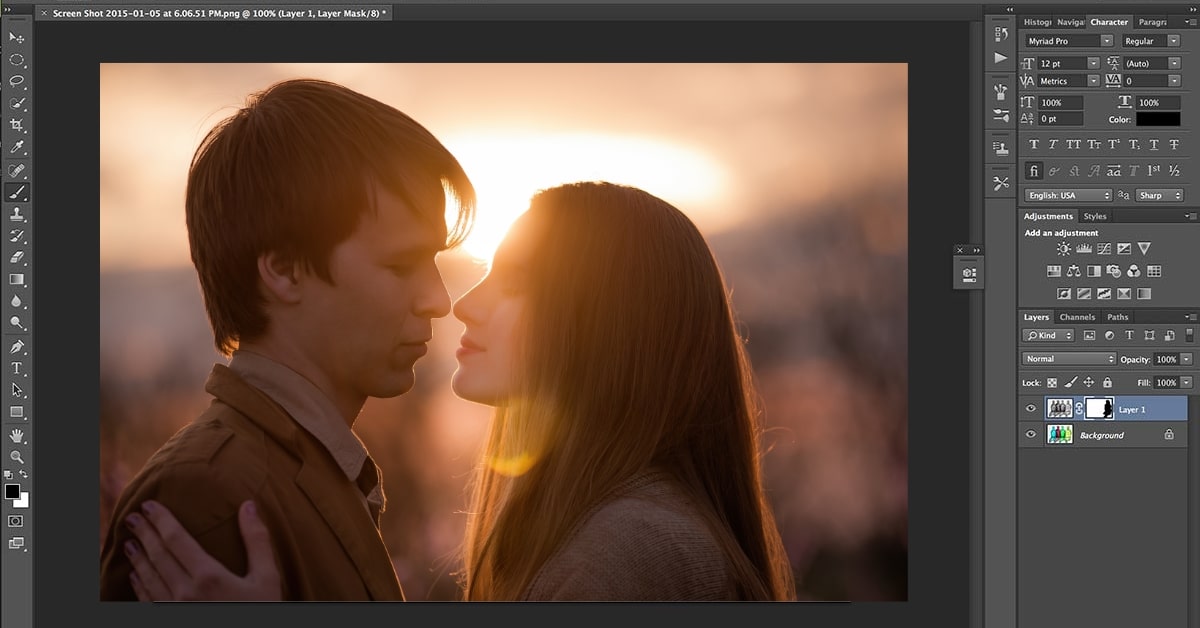Toggle All Caps text style
The height and width of the screenshot is (628, 1200).
coord(1074,145)
